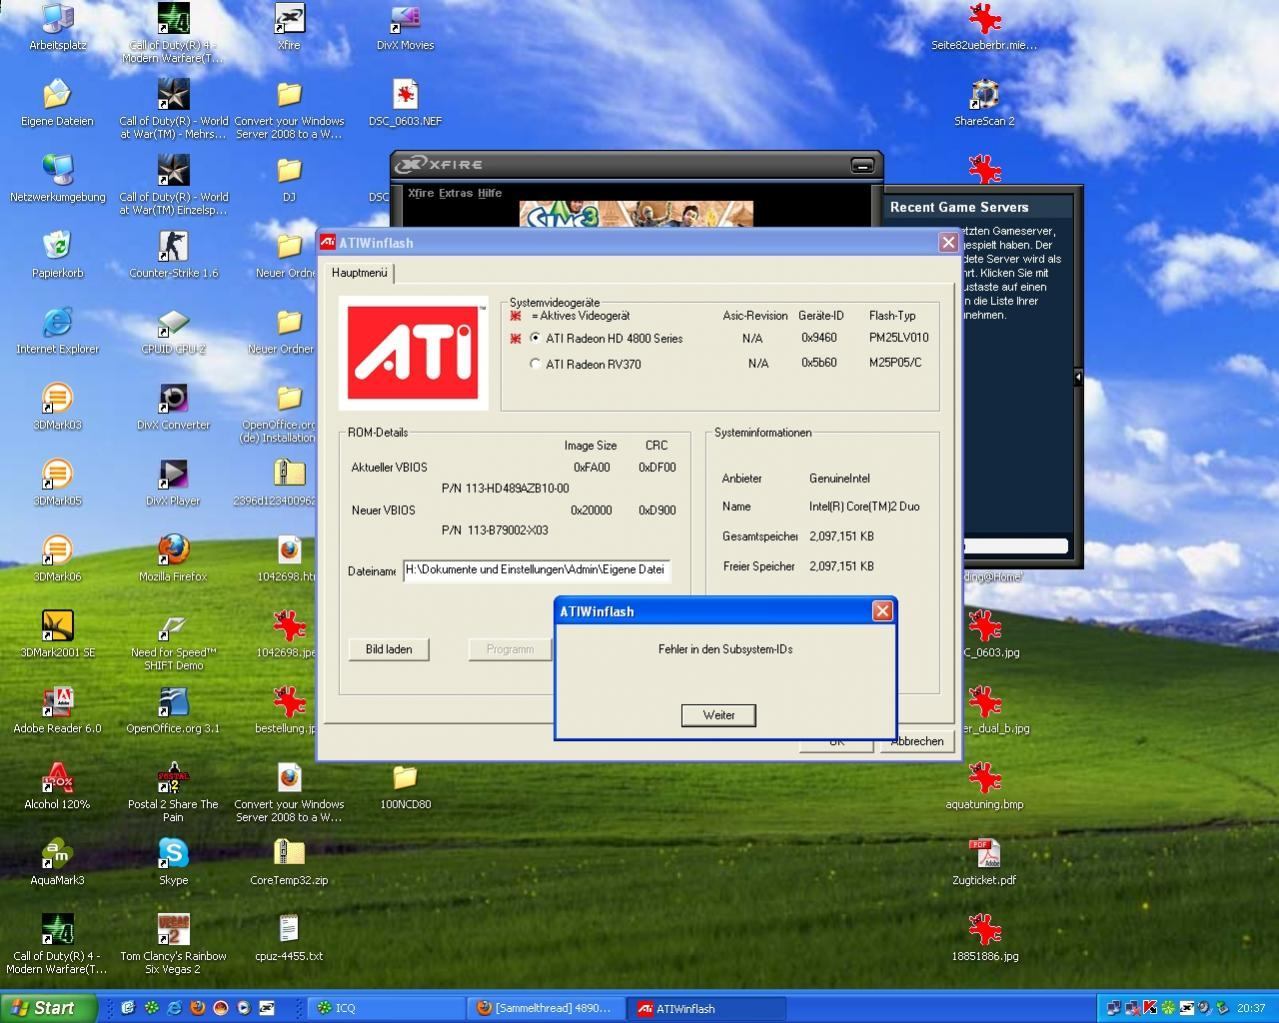The height and width of the screenshot is (1023, 1279).
Task: Click the Sims 3 banner in Xfire
Action: [636, 214]
